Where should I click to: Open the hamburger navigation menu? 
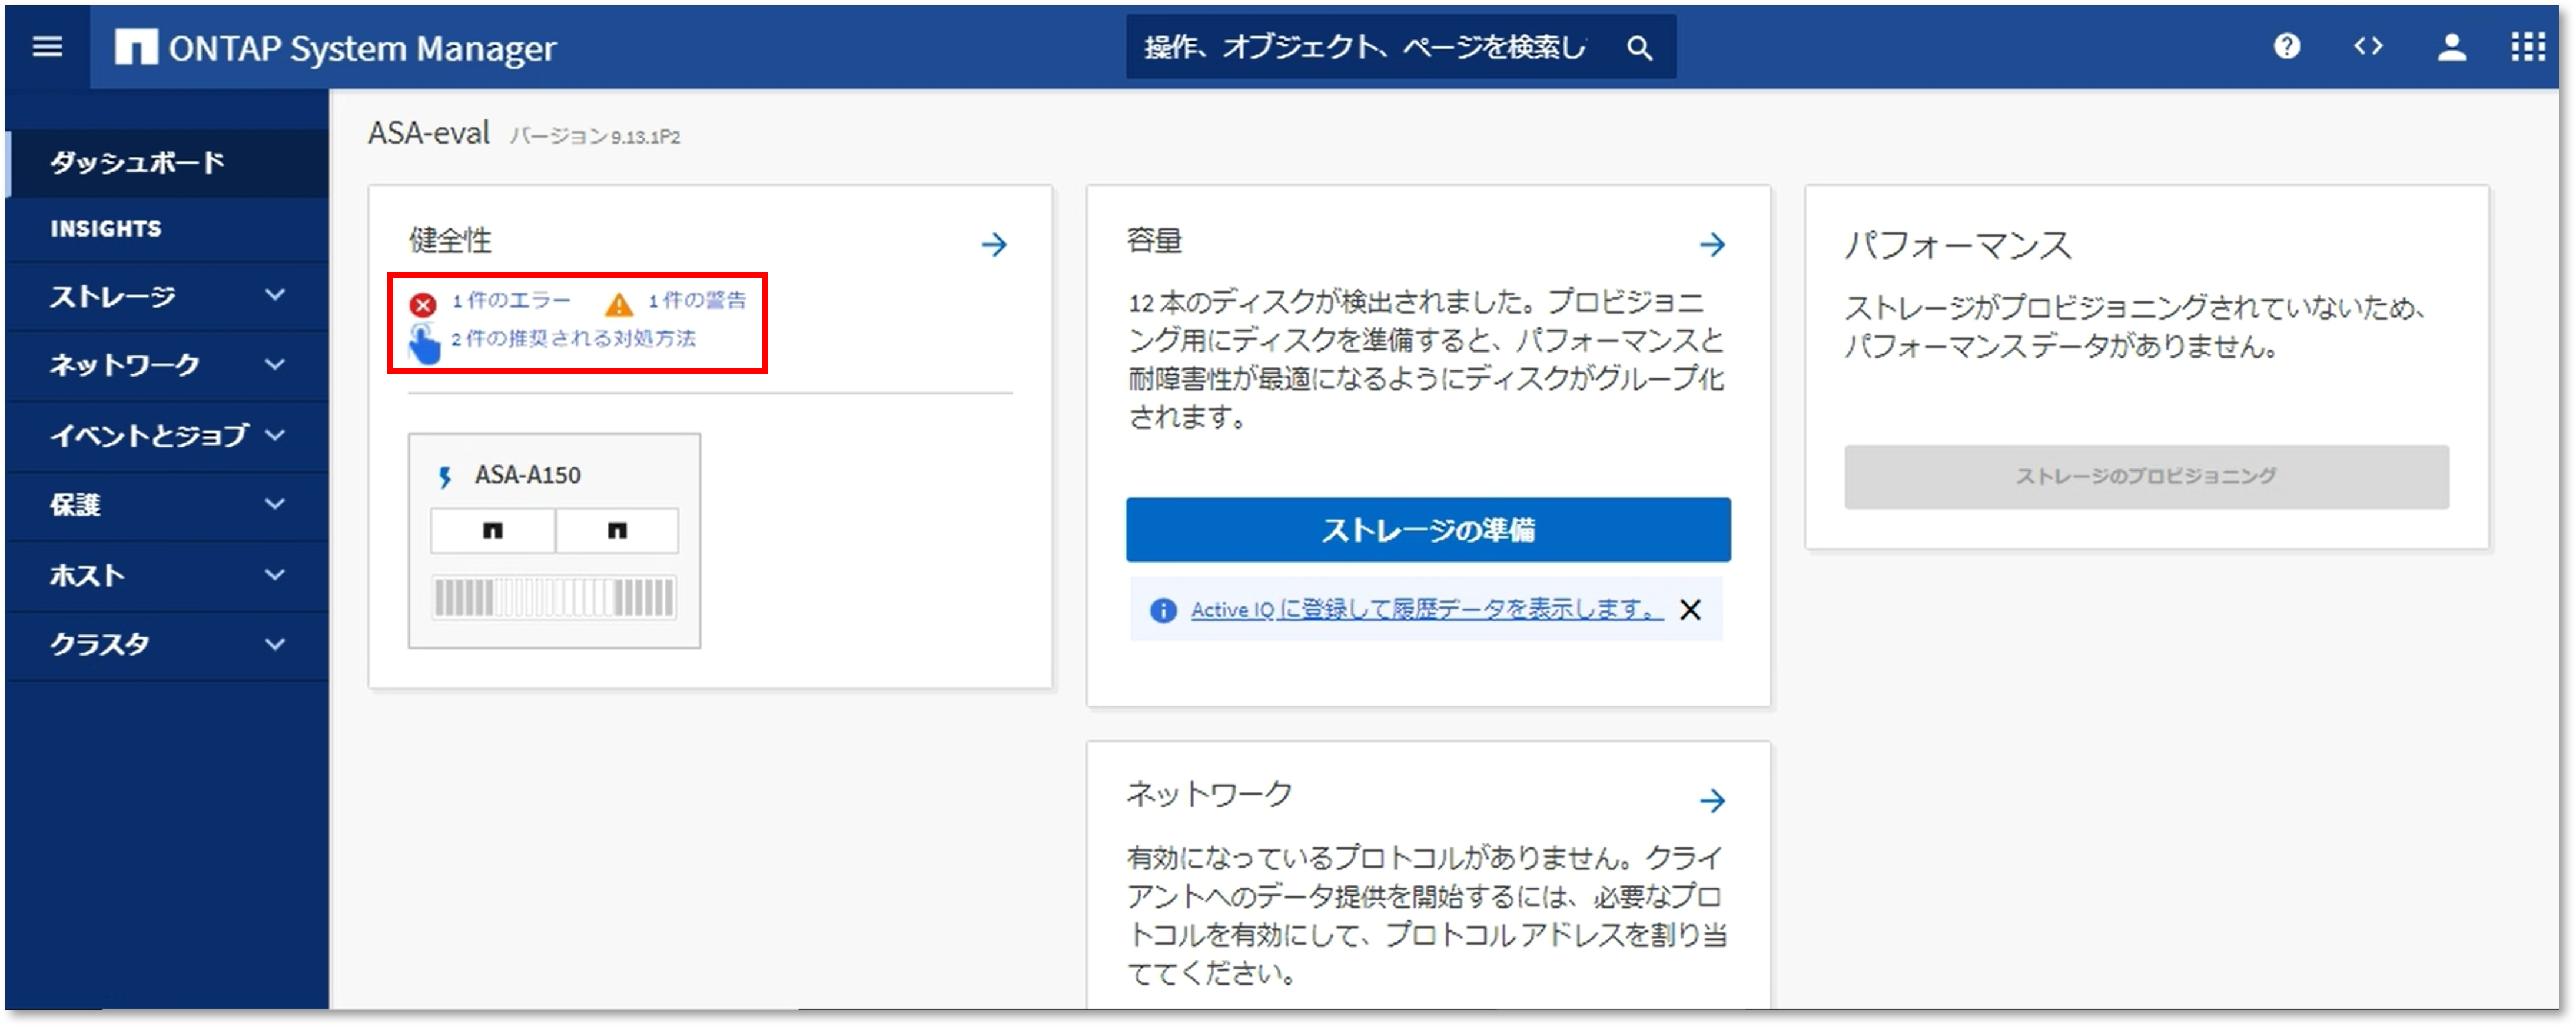coord(47,47)
